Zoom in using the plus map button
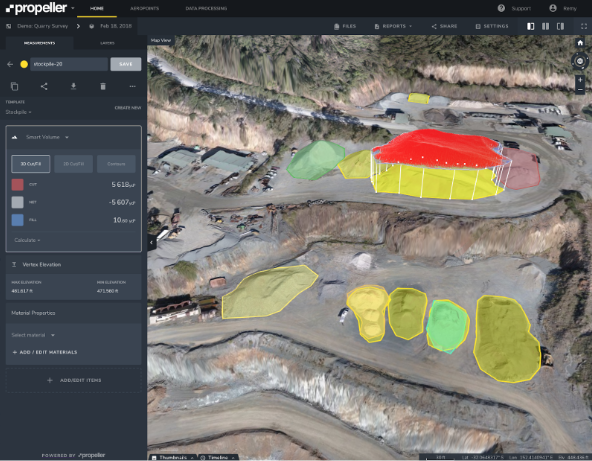This screenshot has width=592, height=461. point(580,80)
